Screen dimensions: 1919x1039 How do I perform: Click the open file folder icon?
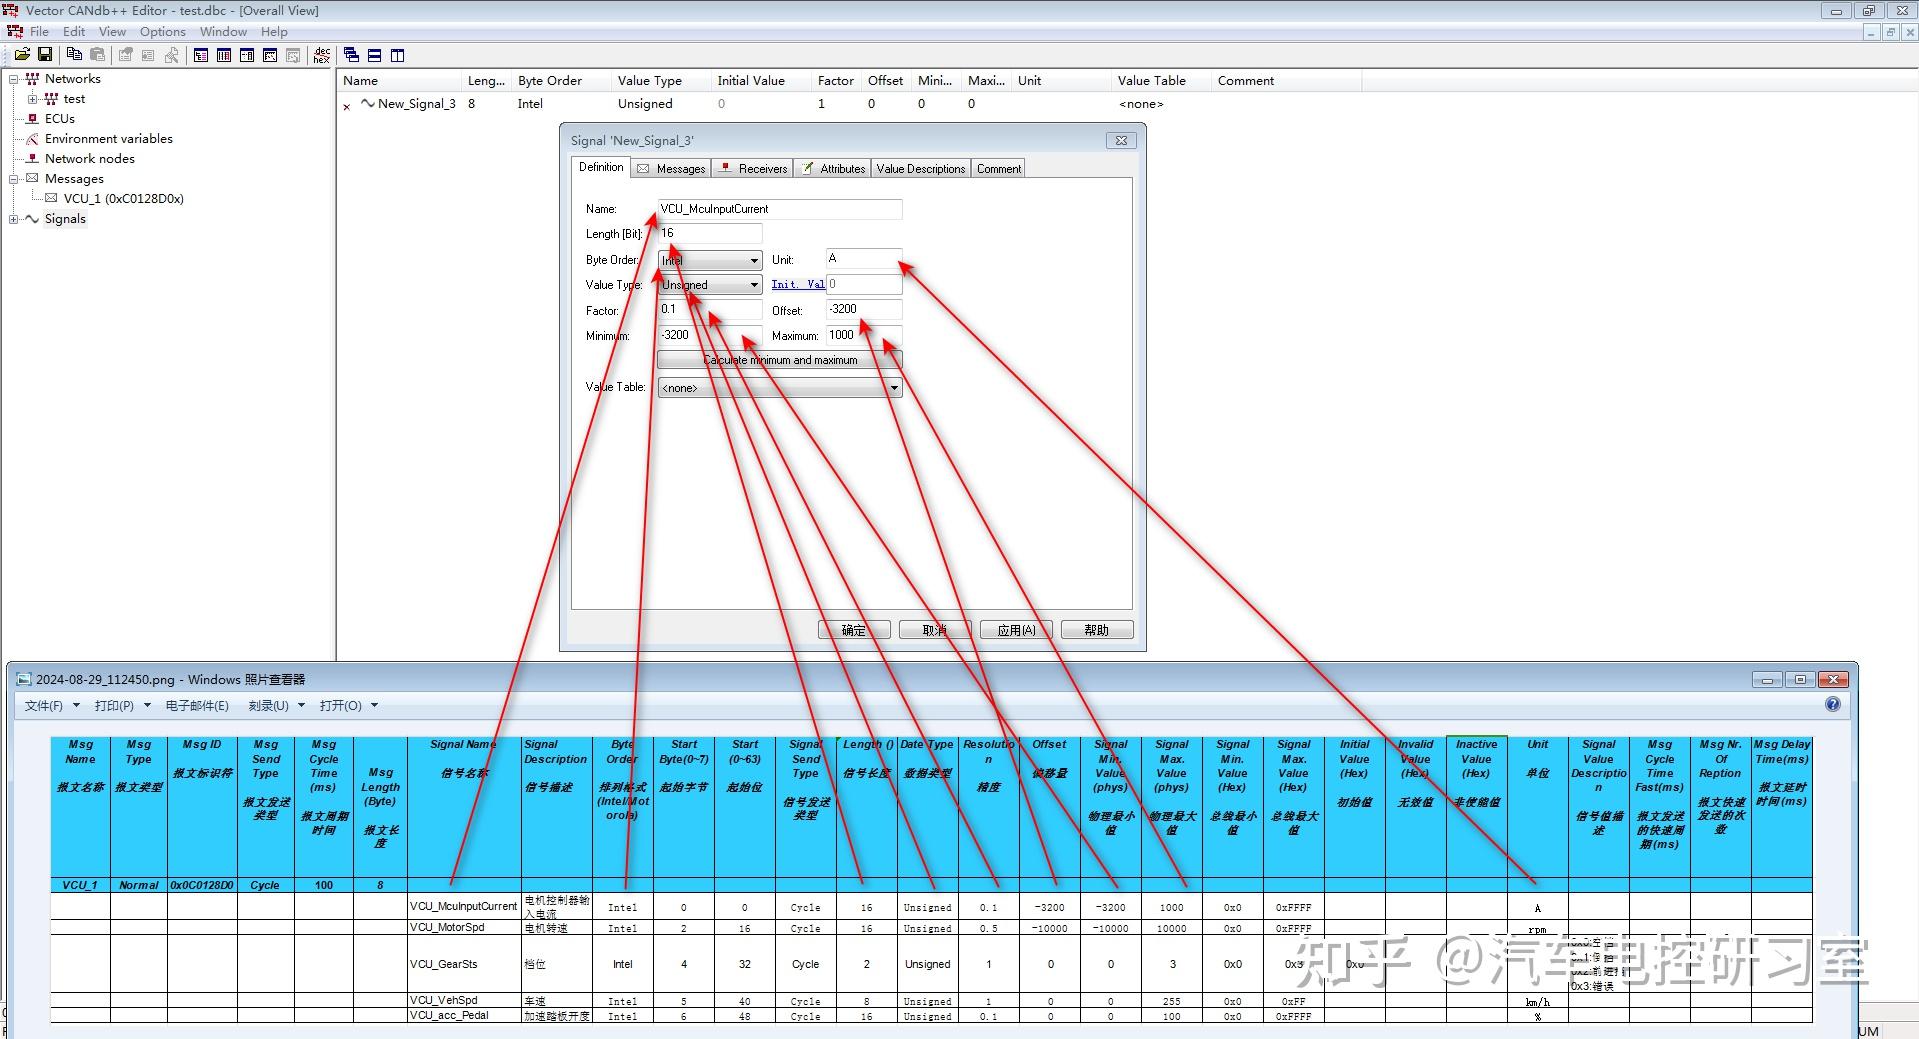pos(22,55)
